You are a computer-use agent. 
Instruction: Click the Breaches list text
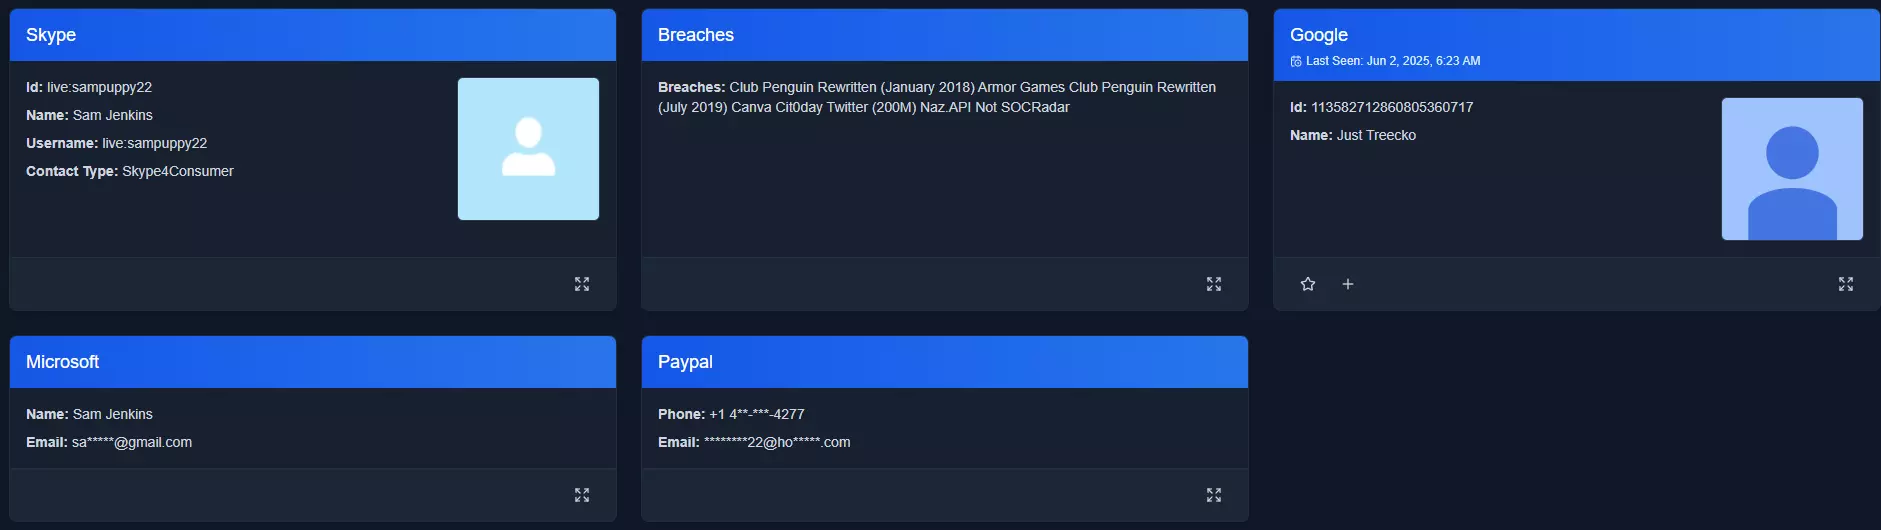[x=936, y=97]
